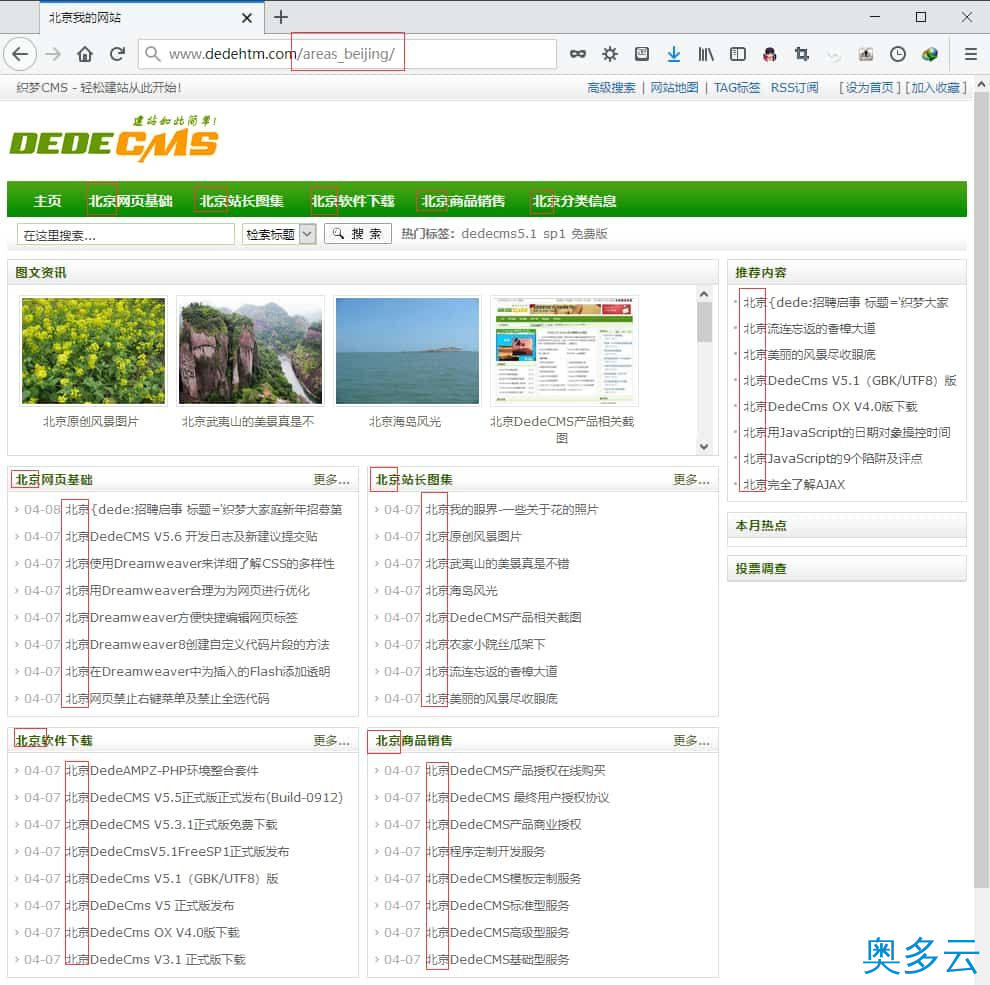Open 北京DedeAMPZ-PHP环境整合套件 link
Image resolution: width=990 pixels, height=985 pixels.
pos(162,771)
